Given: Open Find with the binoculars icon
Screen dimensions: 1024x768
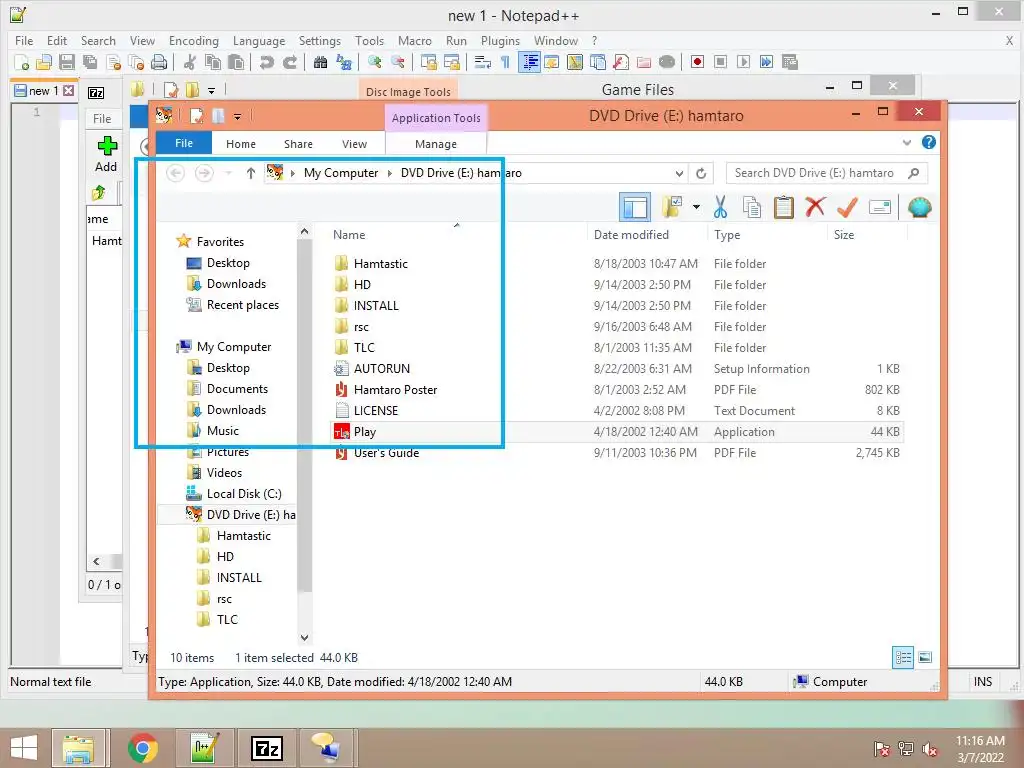Looking at the screenshot, I should (x=321, y=62).
